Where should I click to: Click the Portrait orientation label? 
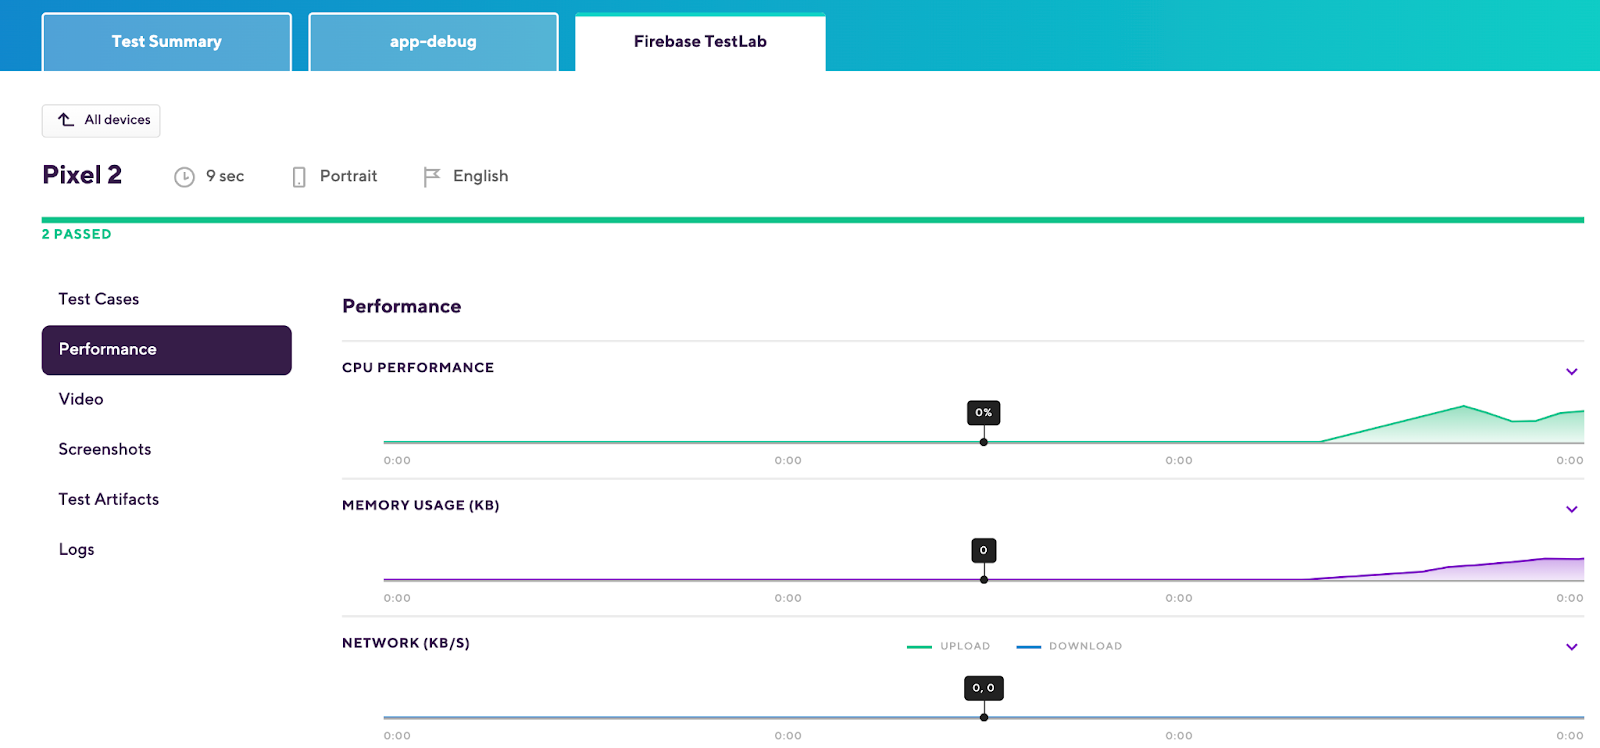348,176
